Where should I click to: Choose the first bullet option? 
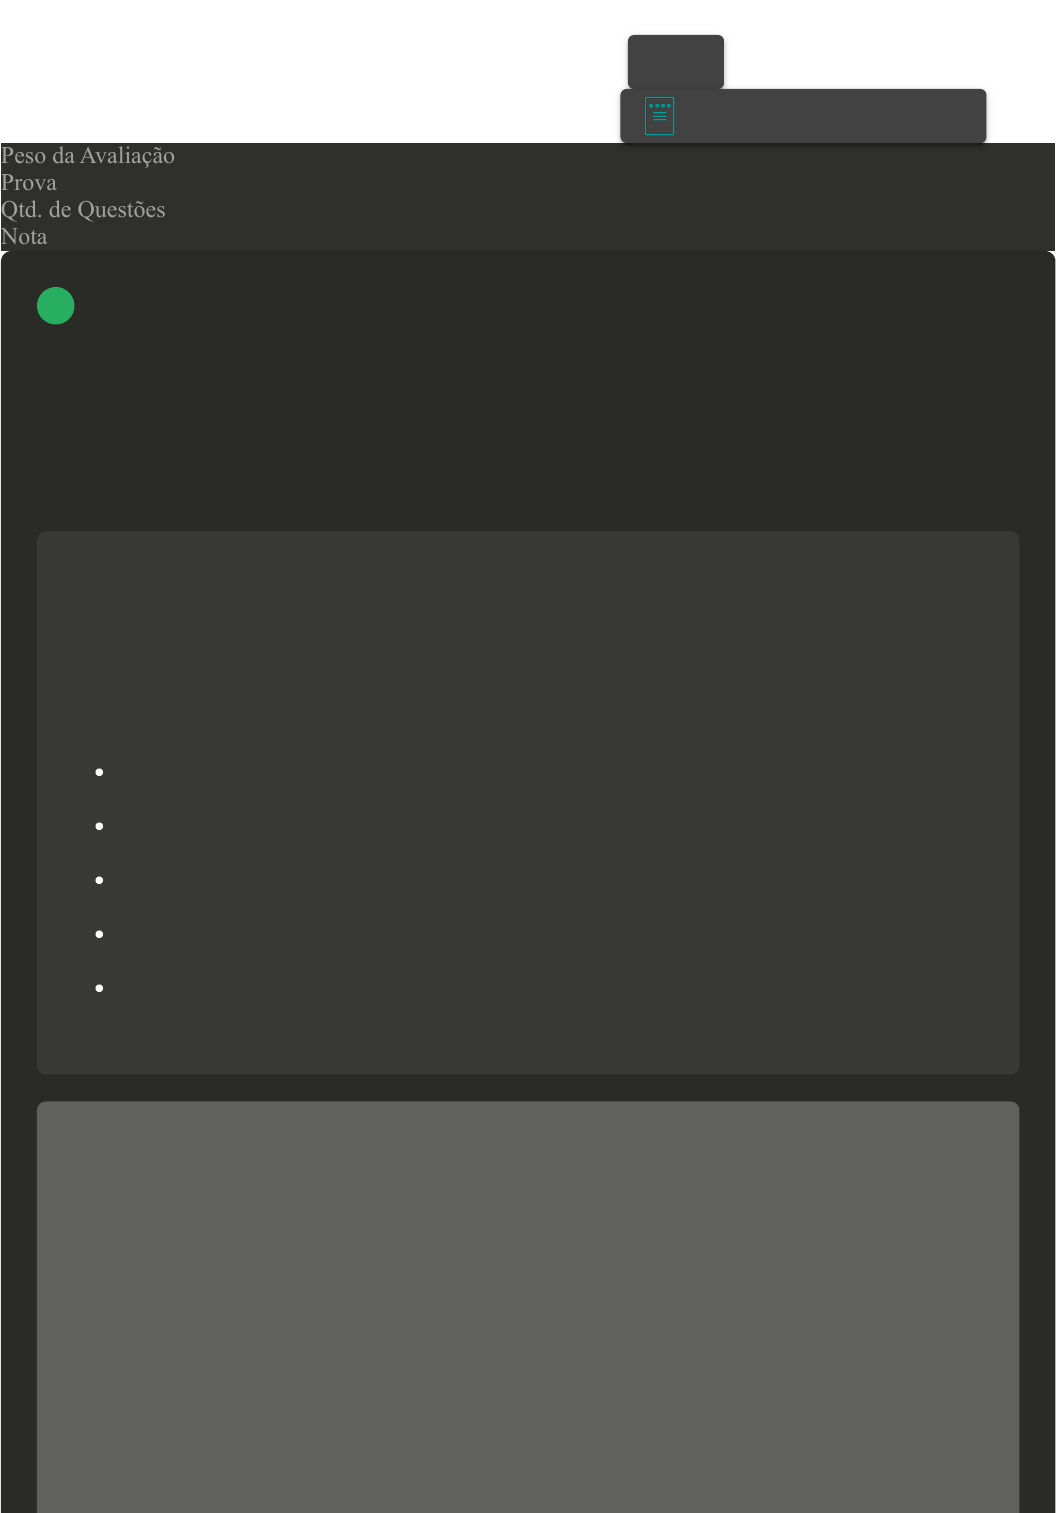[x=100, y=772]
